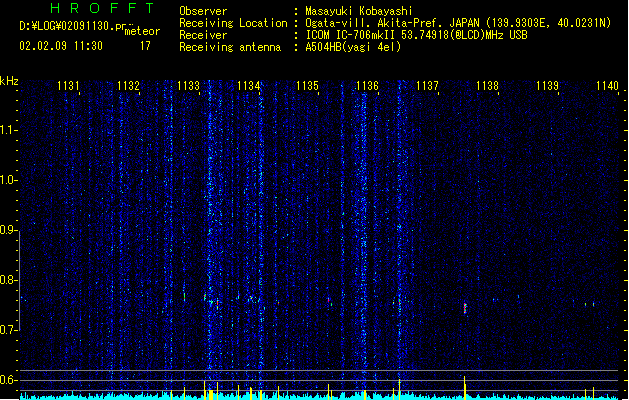
Task: Click time axis label 1133
Action: [188, 86]
